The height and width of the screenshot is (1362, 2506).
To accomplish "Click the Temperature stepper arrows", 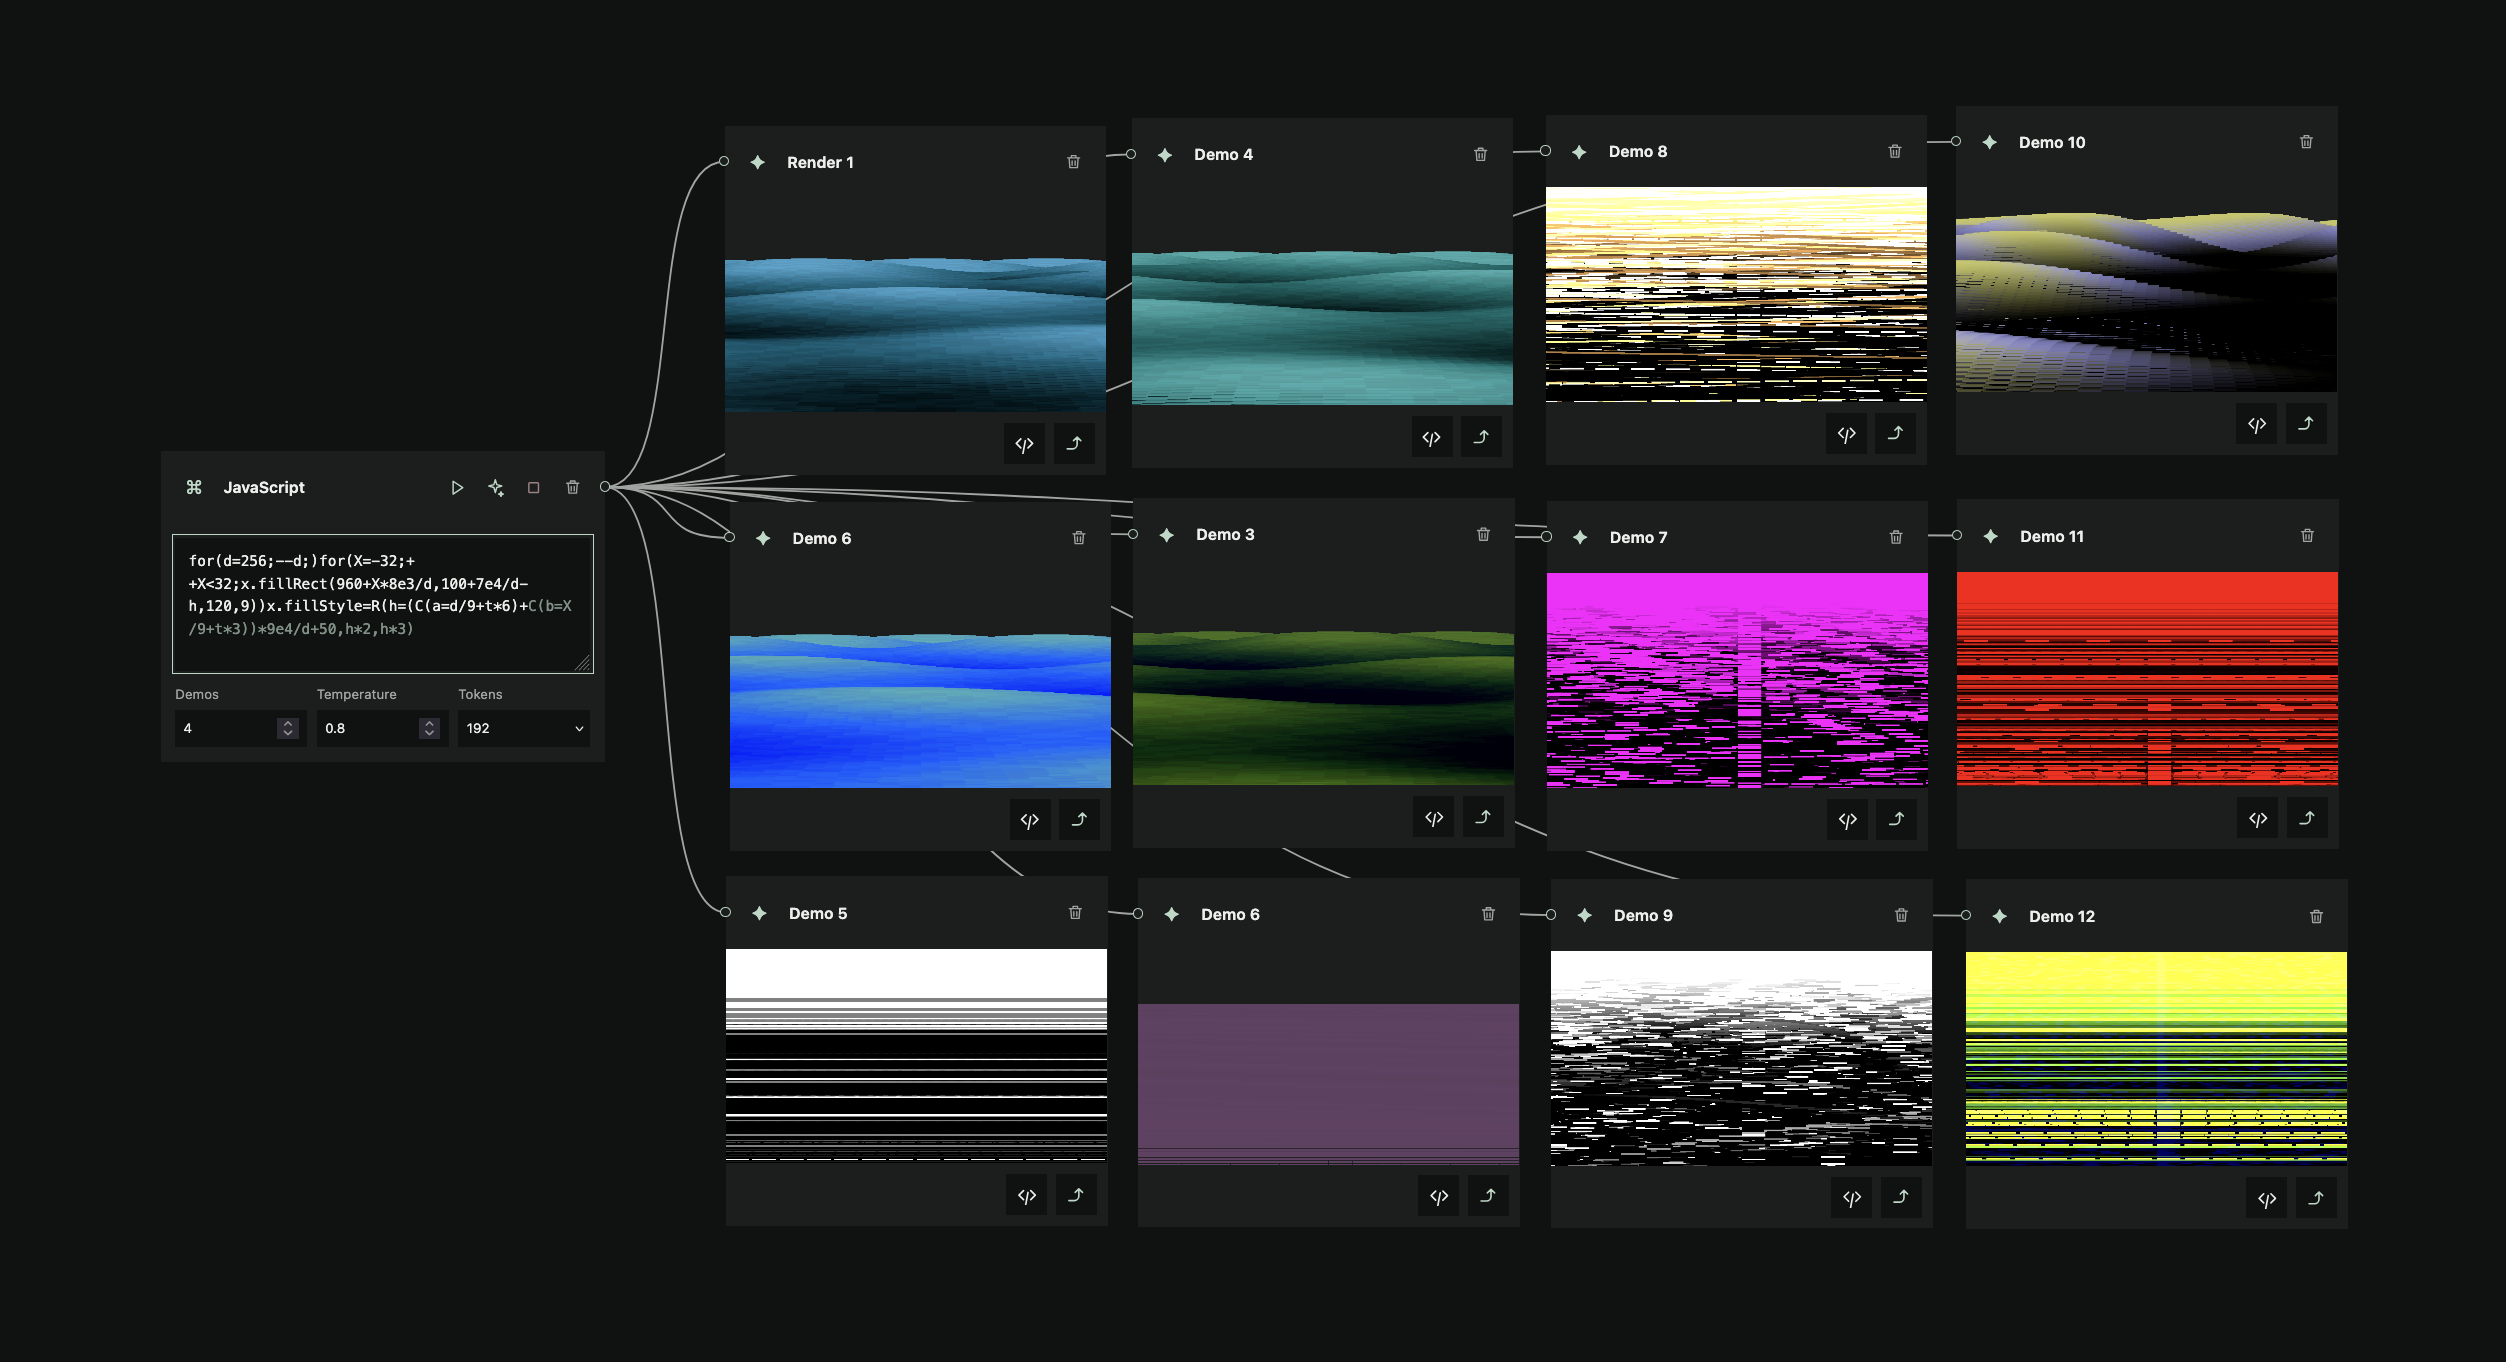I will pos(429,728).
